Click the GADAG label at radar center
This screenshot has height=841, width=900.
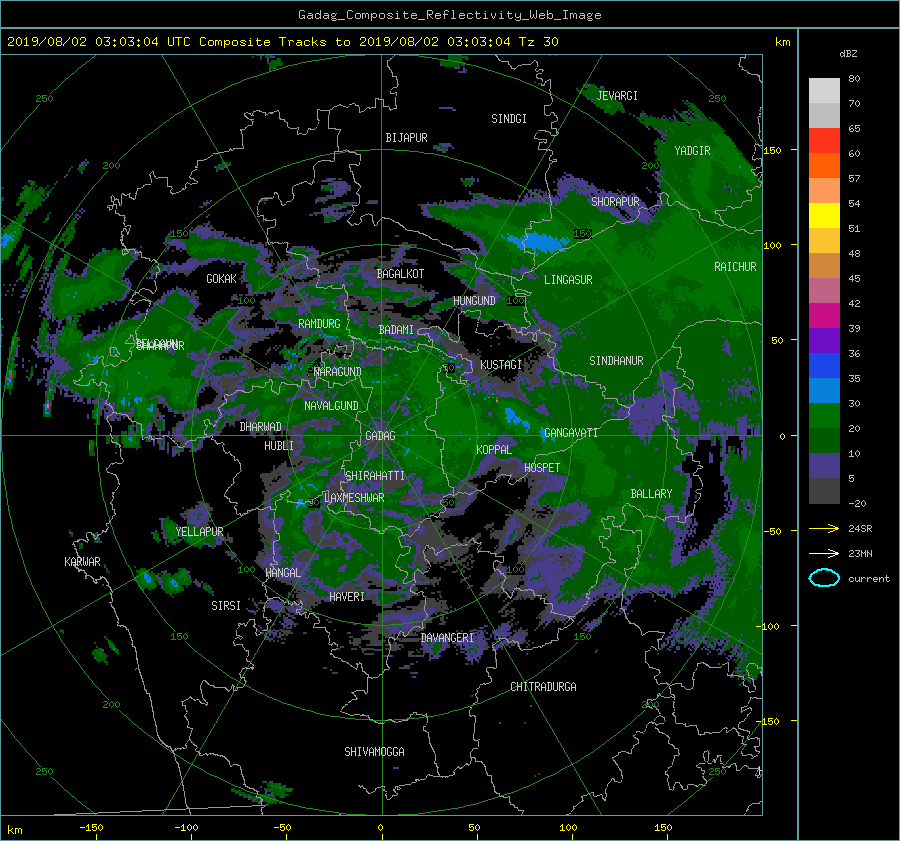[380, 436]
